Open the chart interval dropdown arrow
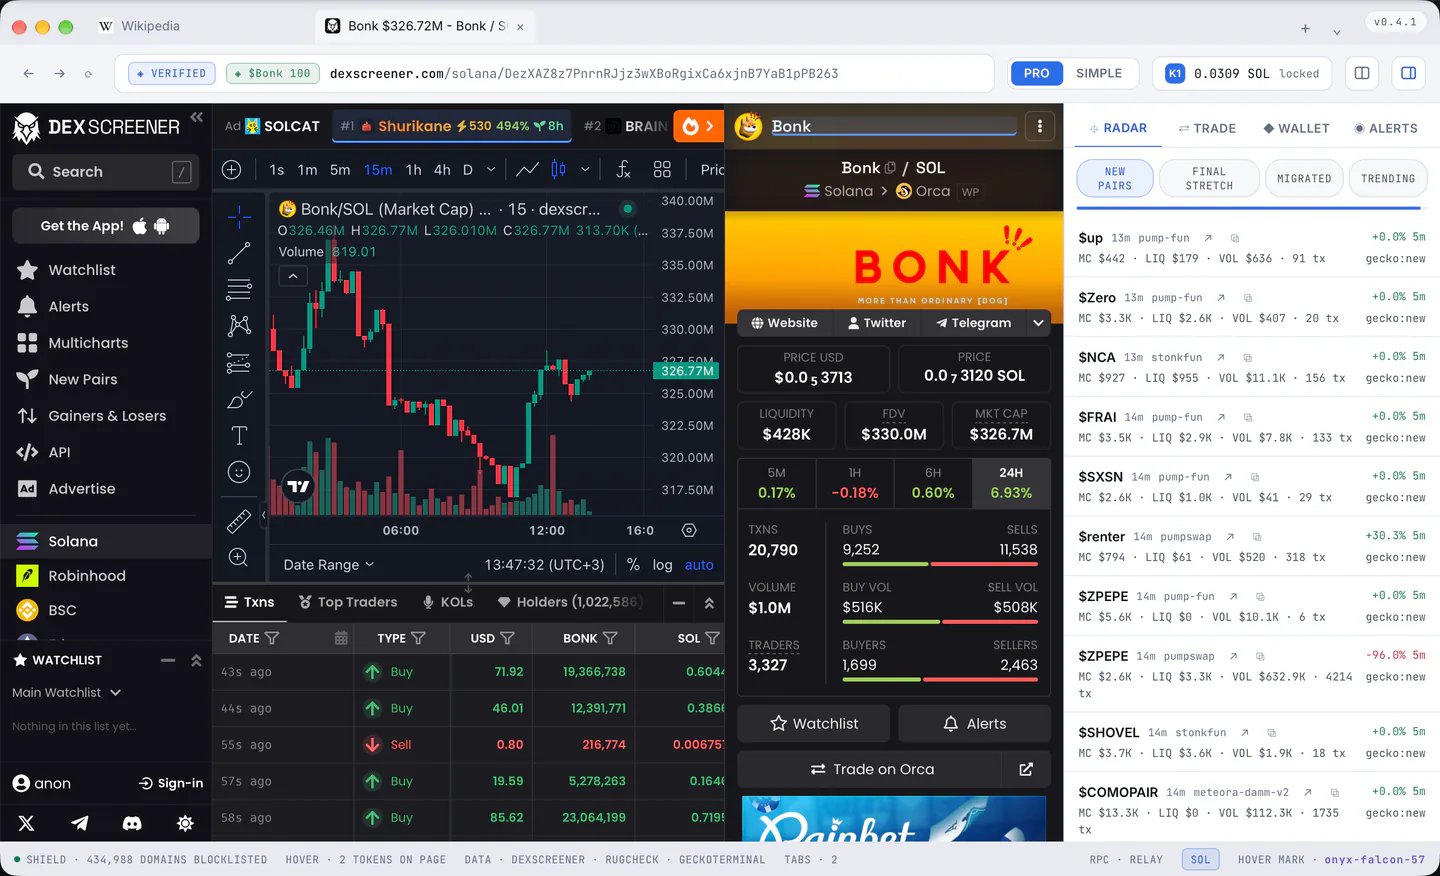 pyautogui.click(x=491, y=170)
